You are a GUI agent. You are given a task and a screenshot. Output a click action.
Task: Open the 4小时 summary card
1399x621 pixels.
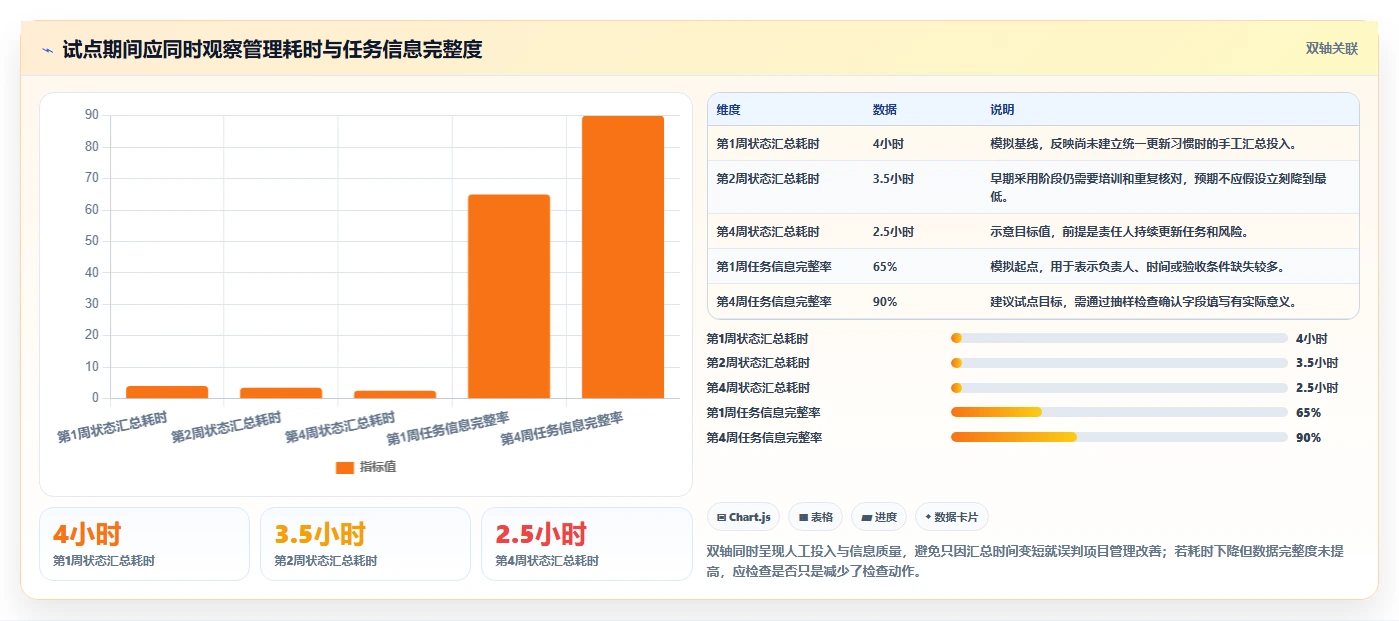tap(144, 544)
